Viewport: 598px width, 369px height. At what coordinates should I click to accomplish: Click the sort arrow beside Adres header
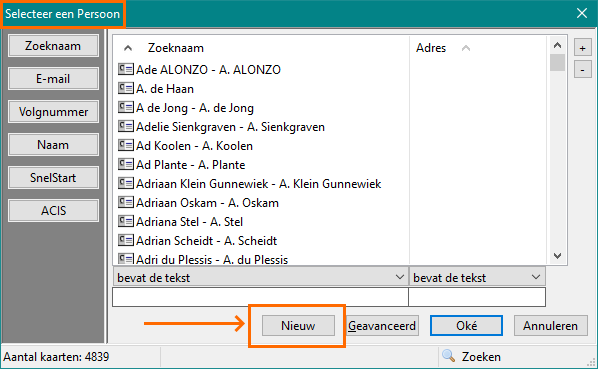466,48
